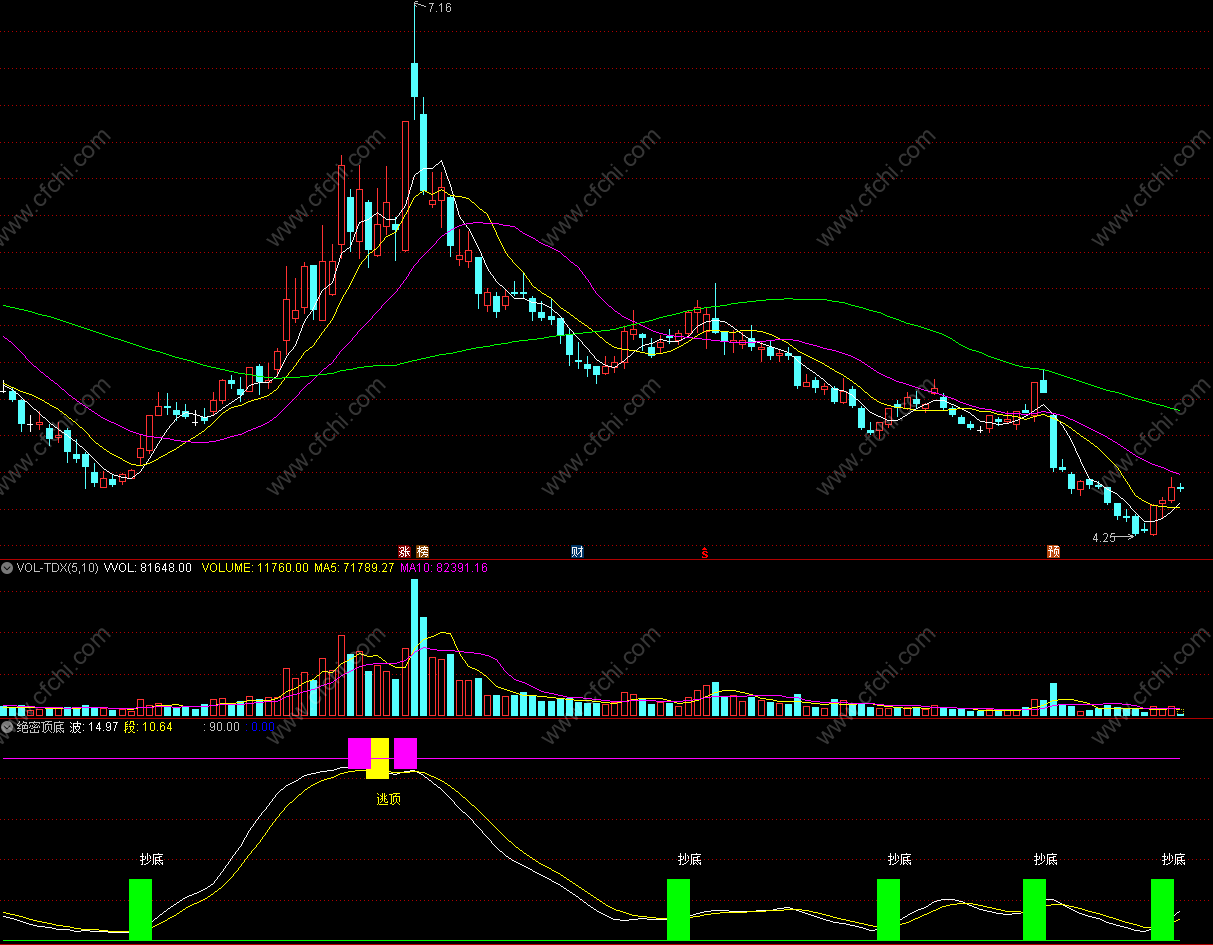Viewport: 1213px width, 945px height.
Task: Click the yellow 逃顶 signal block
Action: (377, 758)
